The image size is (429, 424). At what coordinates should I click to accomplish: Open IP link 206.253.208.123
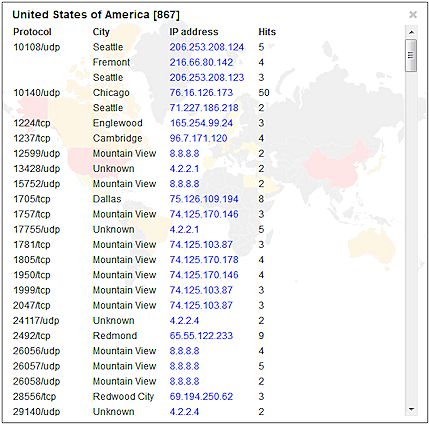pos(207,77)
